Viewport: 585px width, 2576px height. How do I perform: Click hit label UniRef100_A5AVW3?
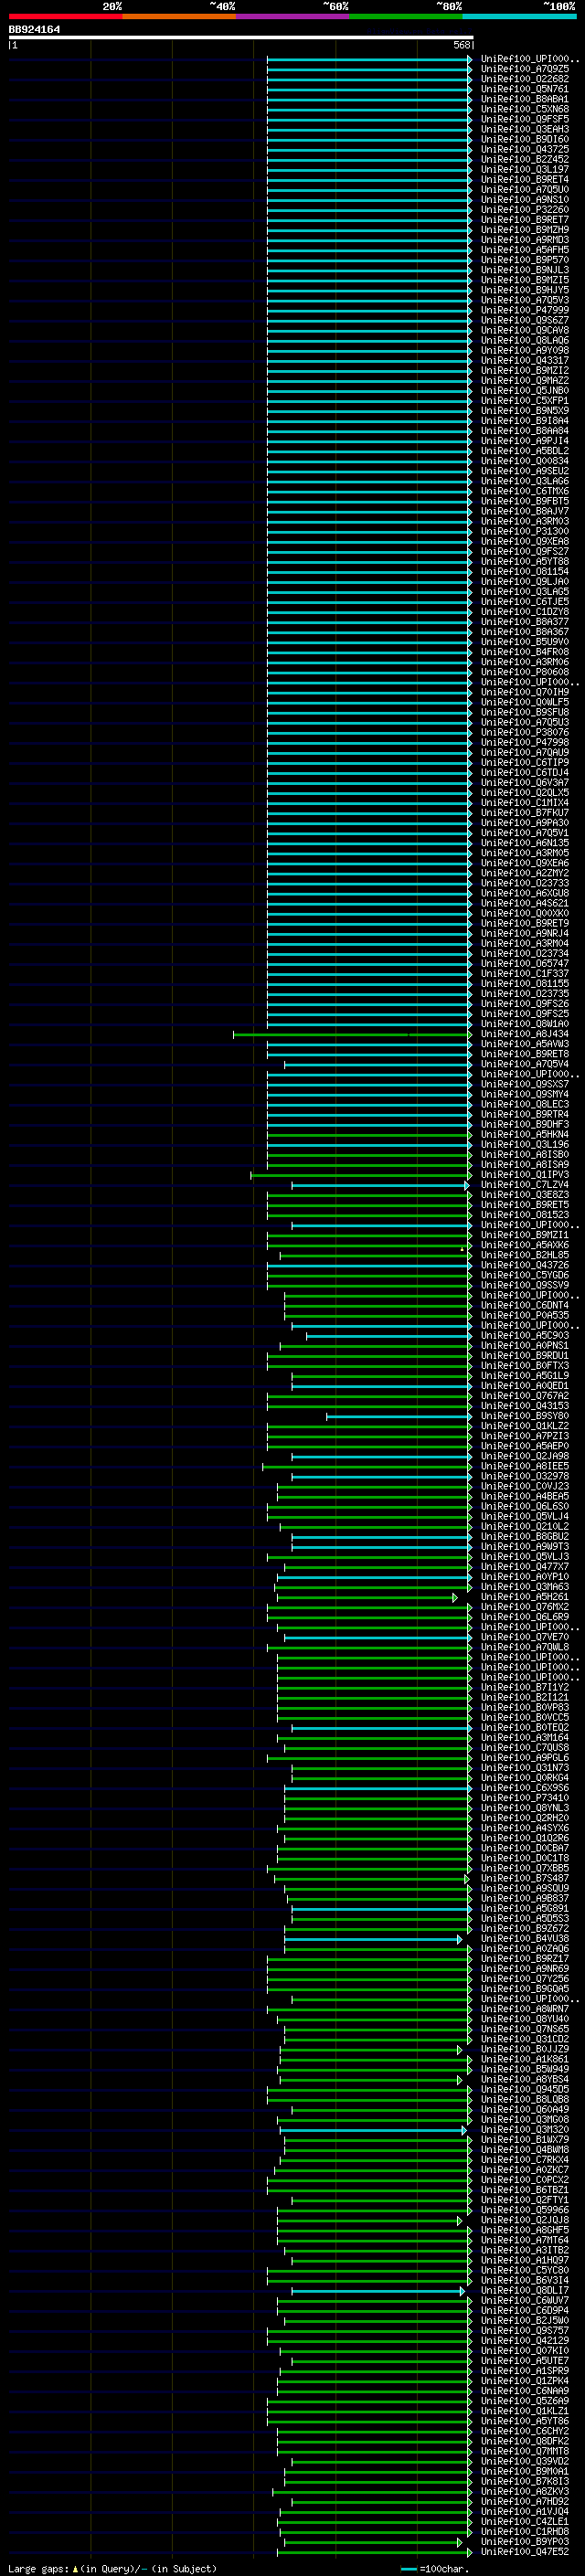tap(524, 1045)
